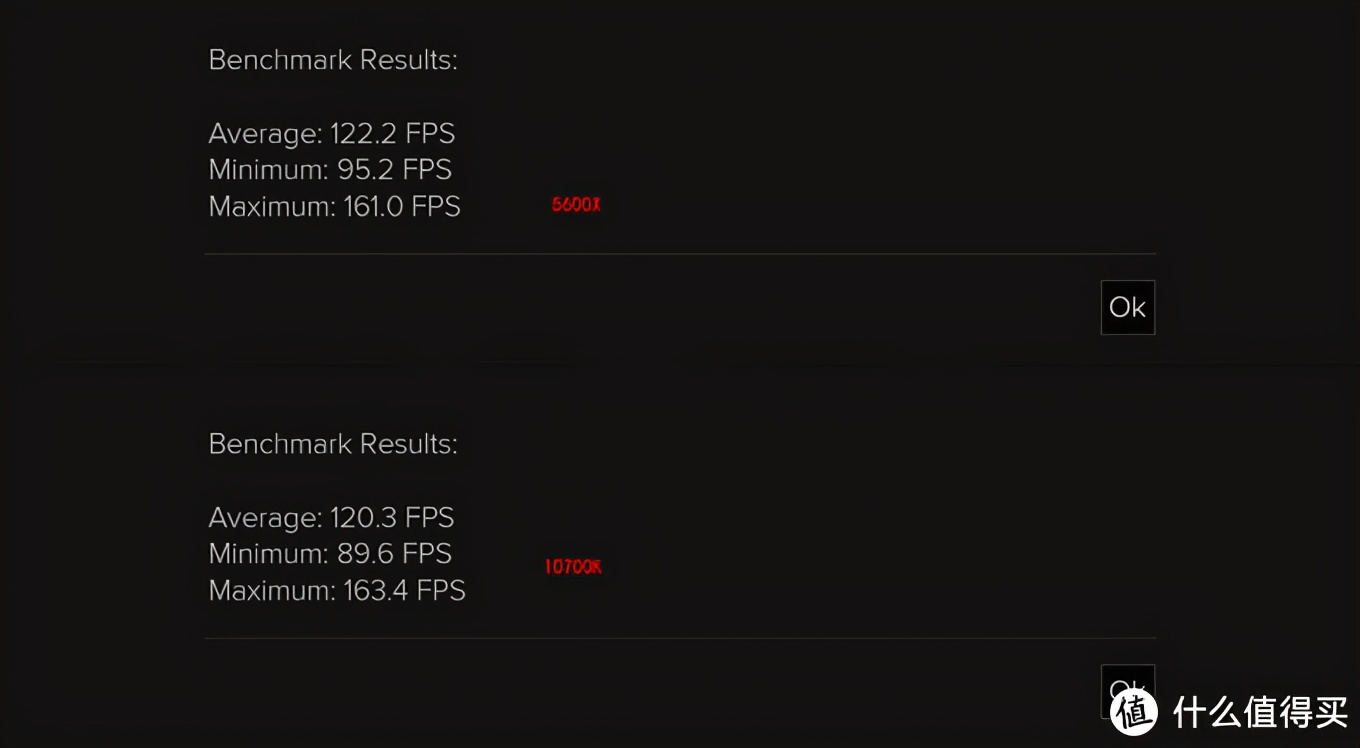This screenshot has height=748, width=1360.
Task: Click the Maximum: 161.0 FPS line
Action: 334,207
